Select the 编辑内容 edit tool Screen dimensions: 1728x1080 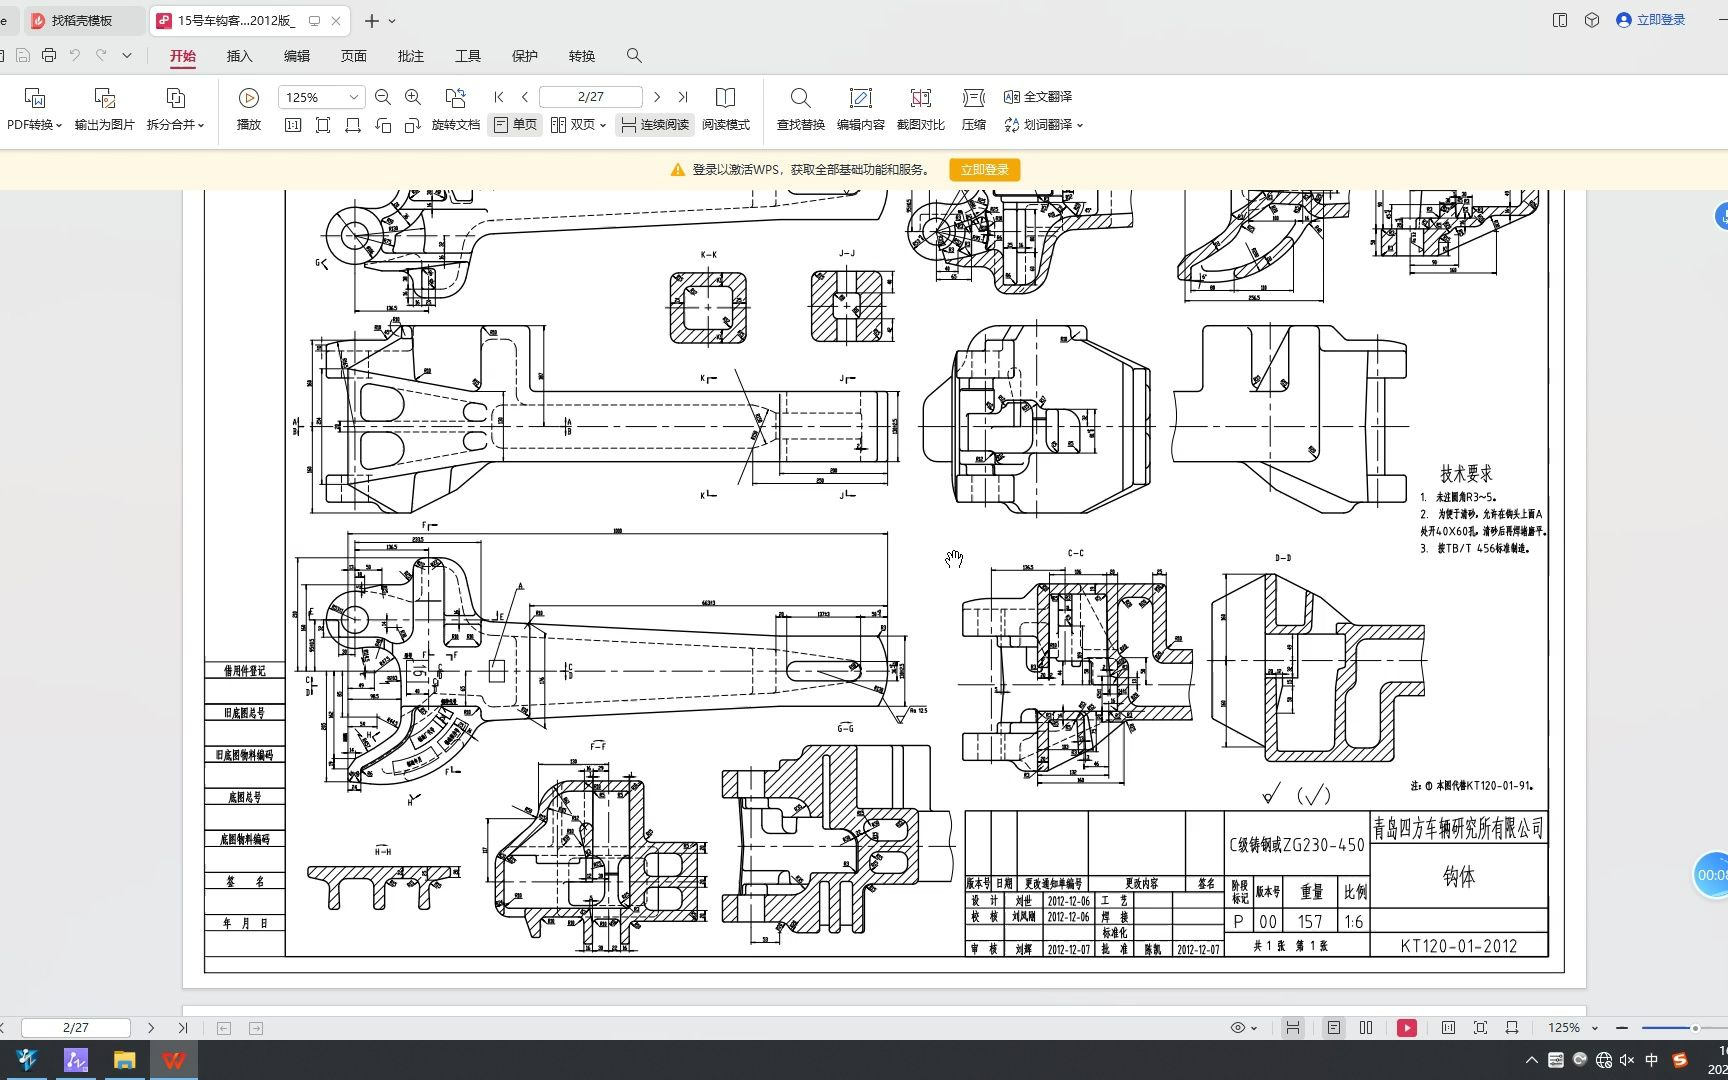(x=860, y=98)
